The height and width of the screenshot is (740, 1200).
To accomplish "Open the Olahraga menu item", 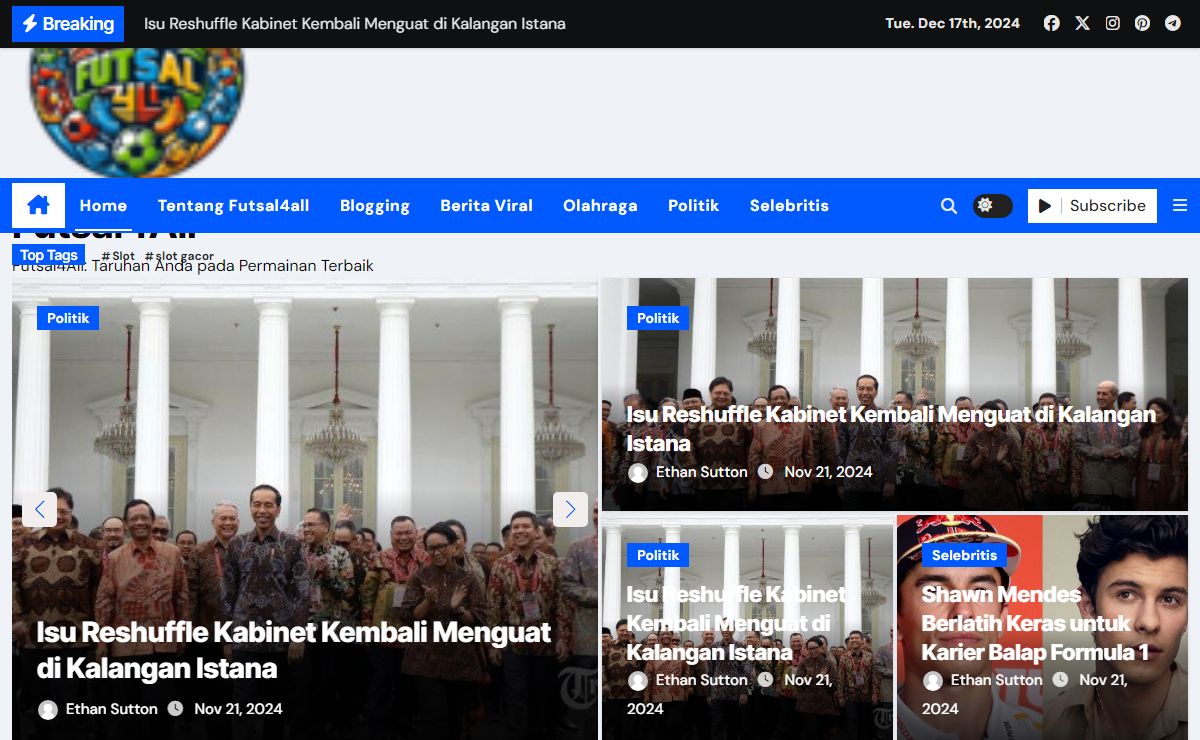I will click(600, 206).
